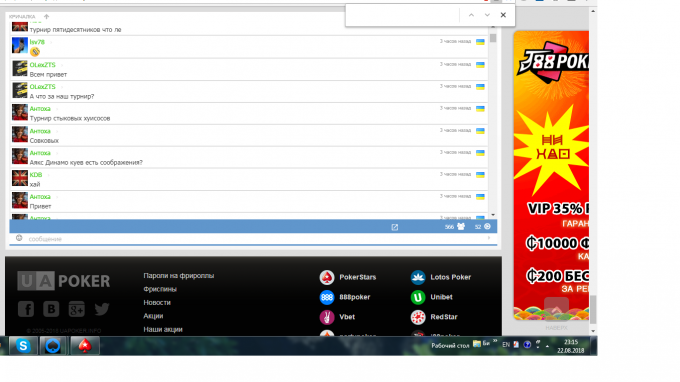
Task: Click the PokerStars room logo icon
Action: tap(327, 277)
